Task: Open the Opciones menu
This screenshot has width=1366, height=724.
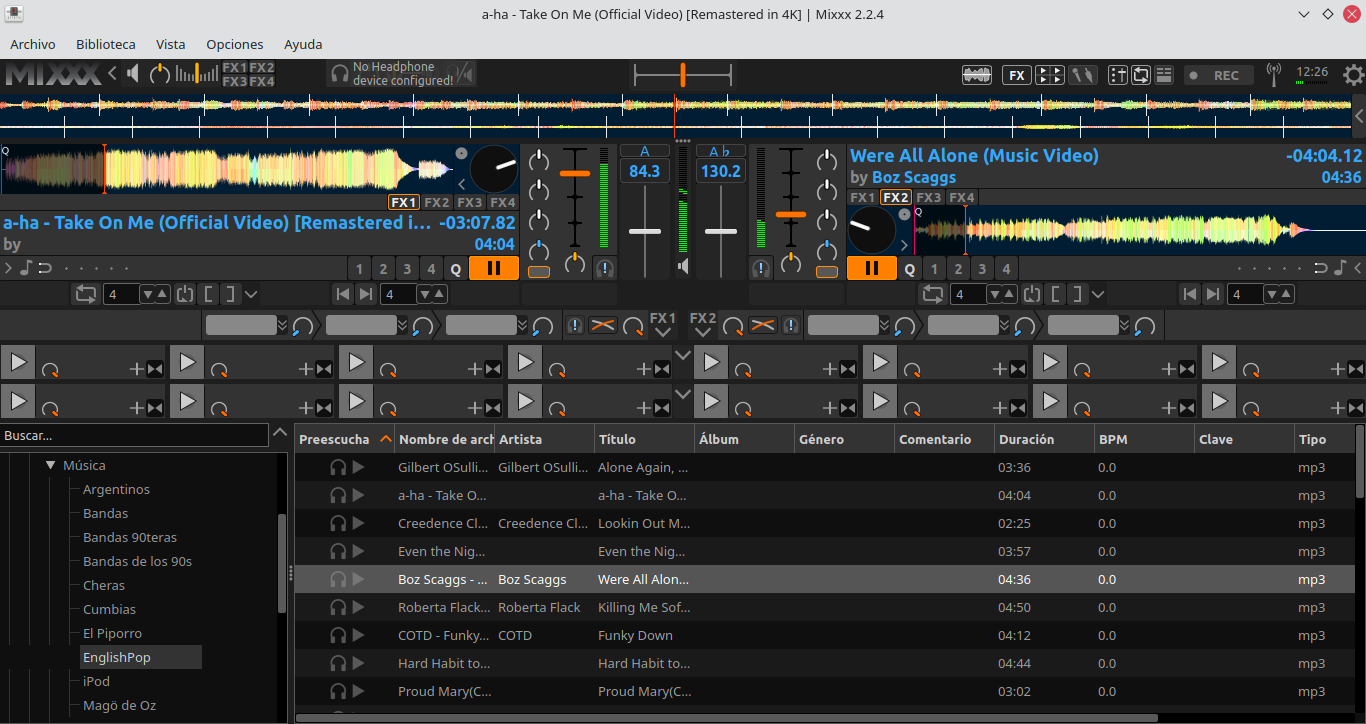Action: [235, 44]
